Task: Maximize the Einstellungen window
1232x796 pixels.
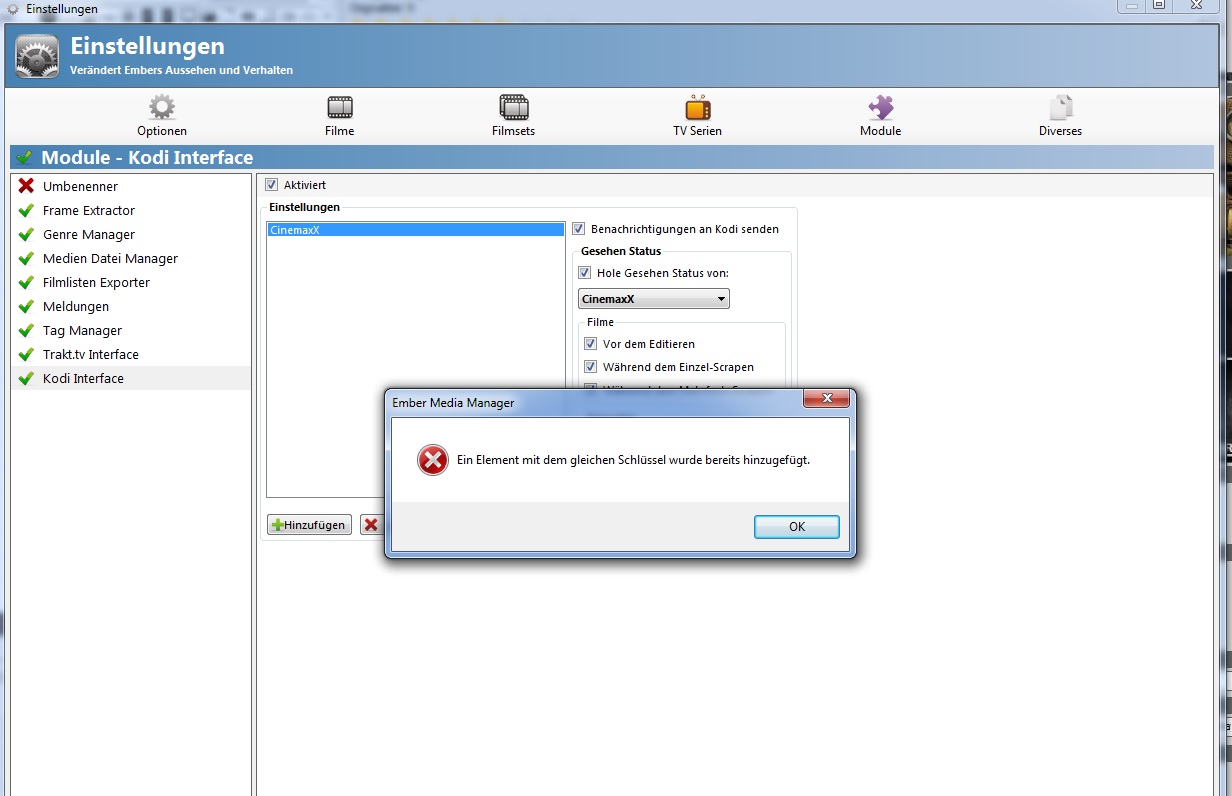Action: click(1158, 5)
